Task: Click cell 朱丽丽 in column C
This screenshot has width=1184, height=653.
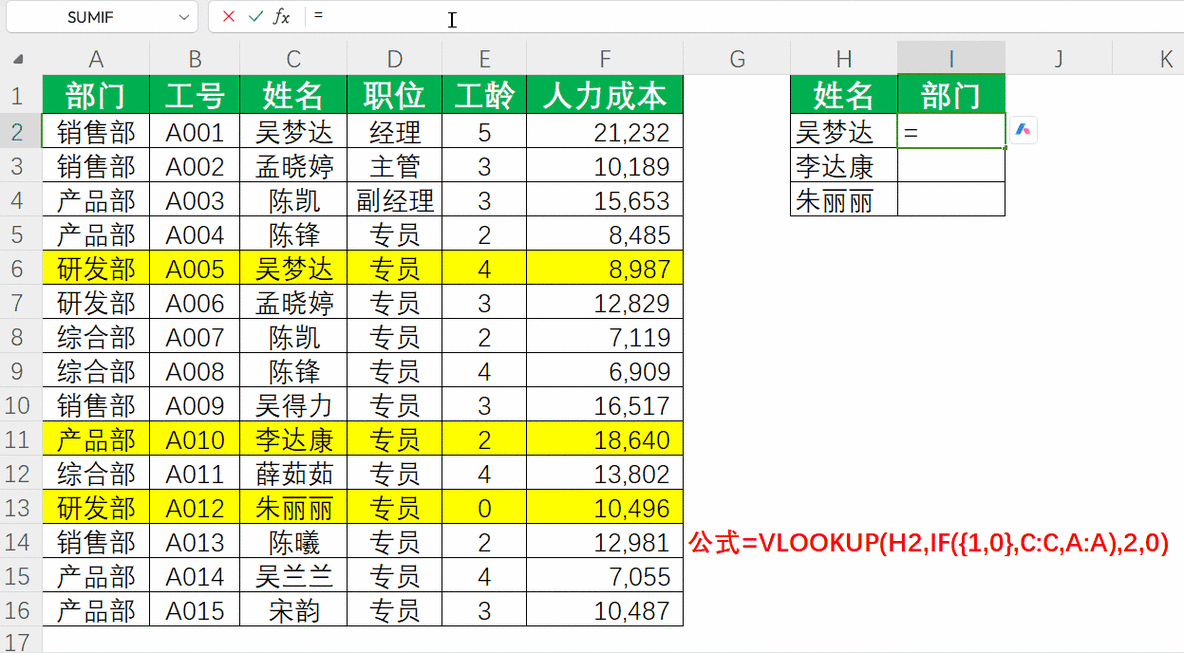Action: click(x=294, y=508)
